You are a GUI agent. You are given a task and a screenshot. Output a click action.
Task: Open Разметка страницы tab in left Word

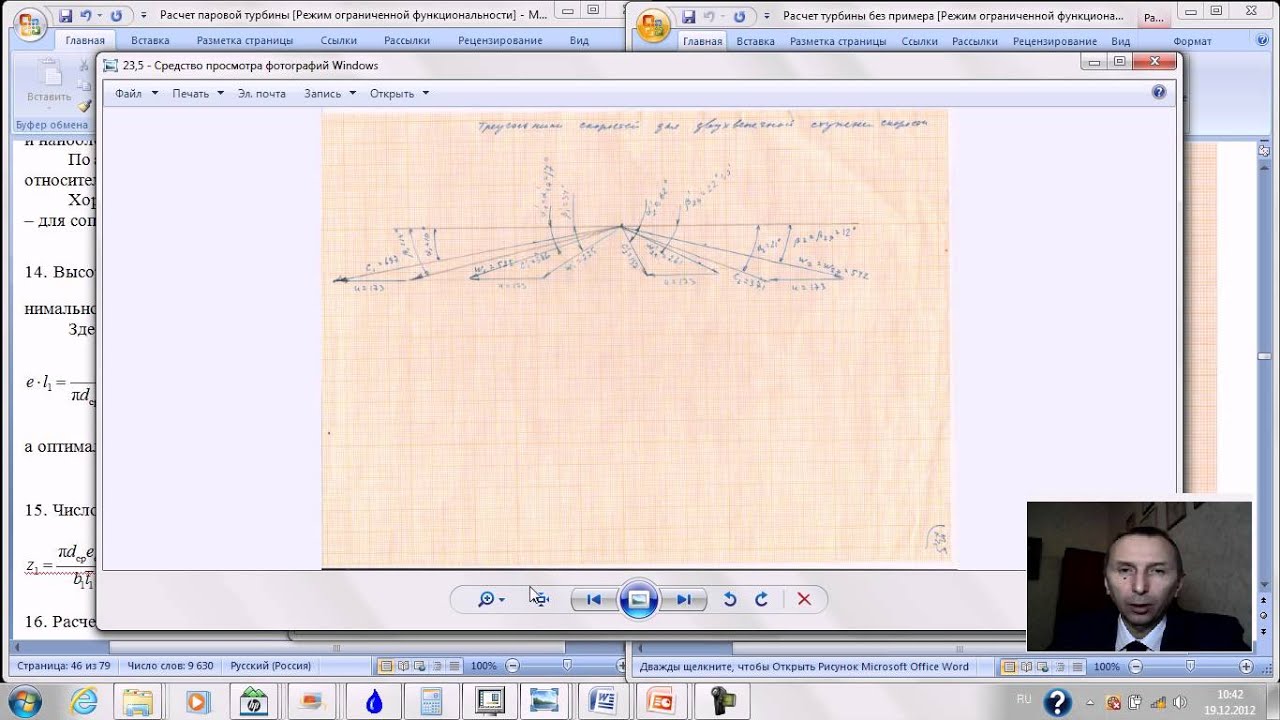click(x=245, y=41)
